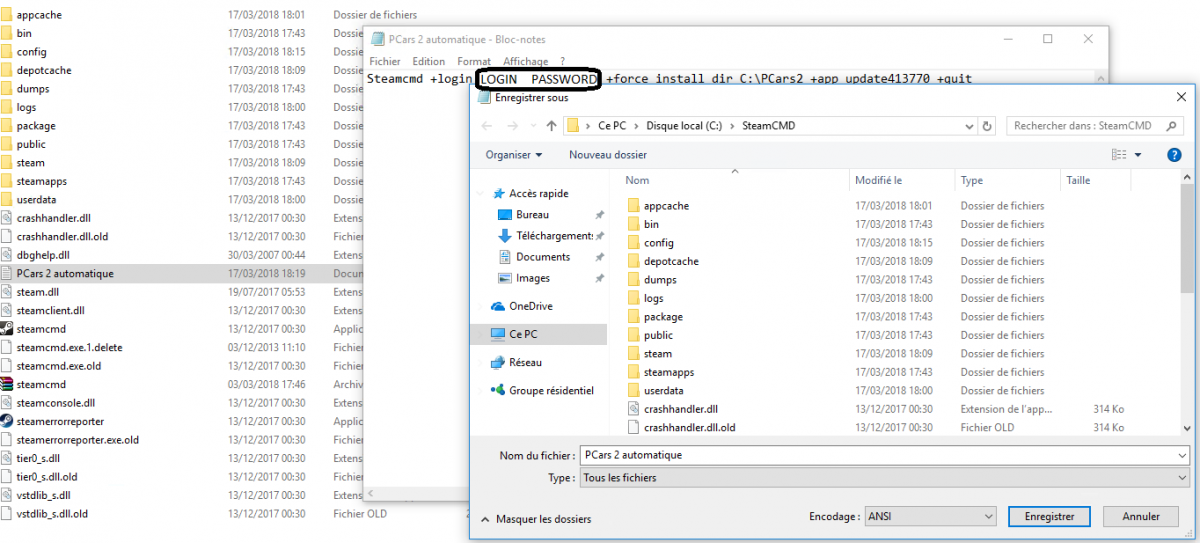Select tier0_s.dll icon in background Explorer
1200x543 pixels.
[x=6, y=458]
